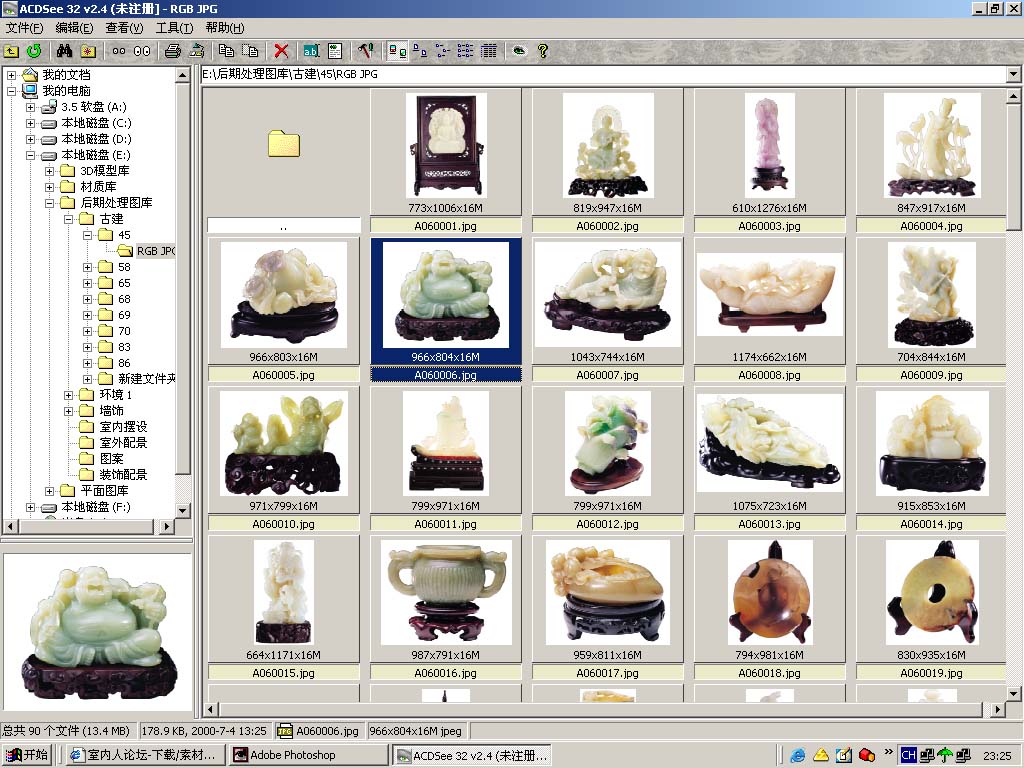Open the folder path dropdown arrow

(1013, 75)
